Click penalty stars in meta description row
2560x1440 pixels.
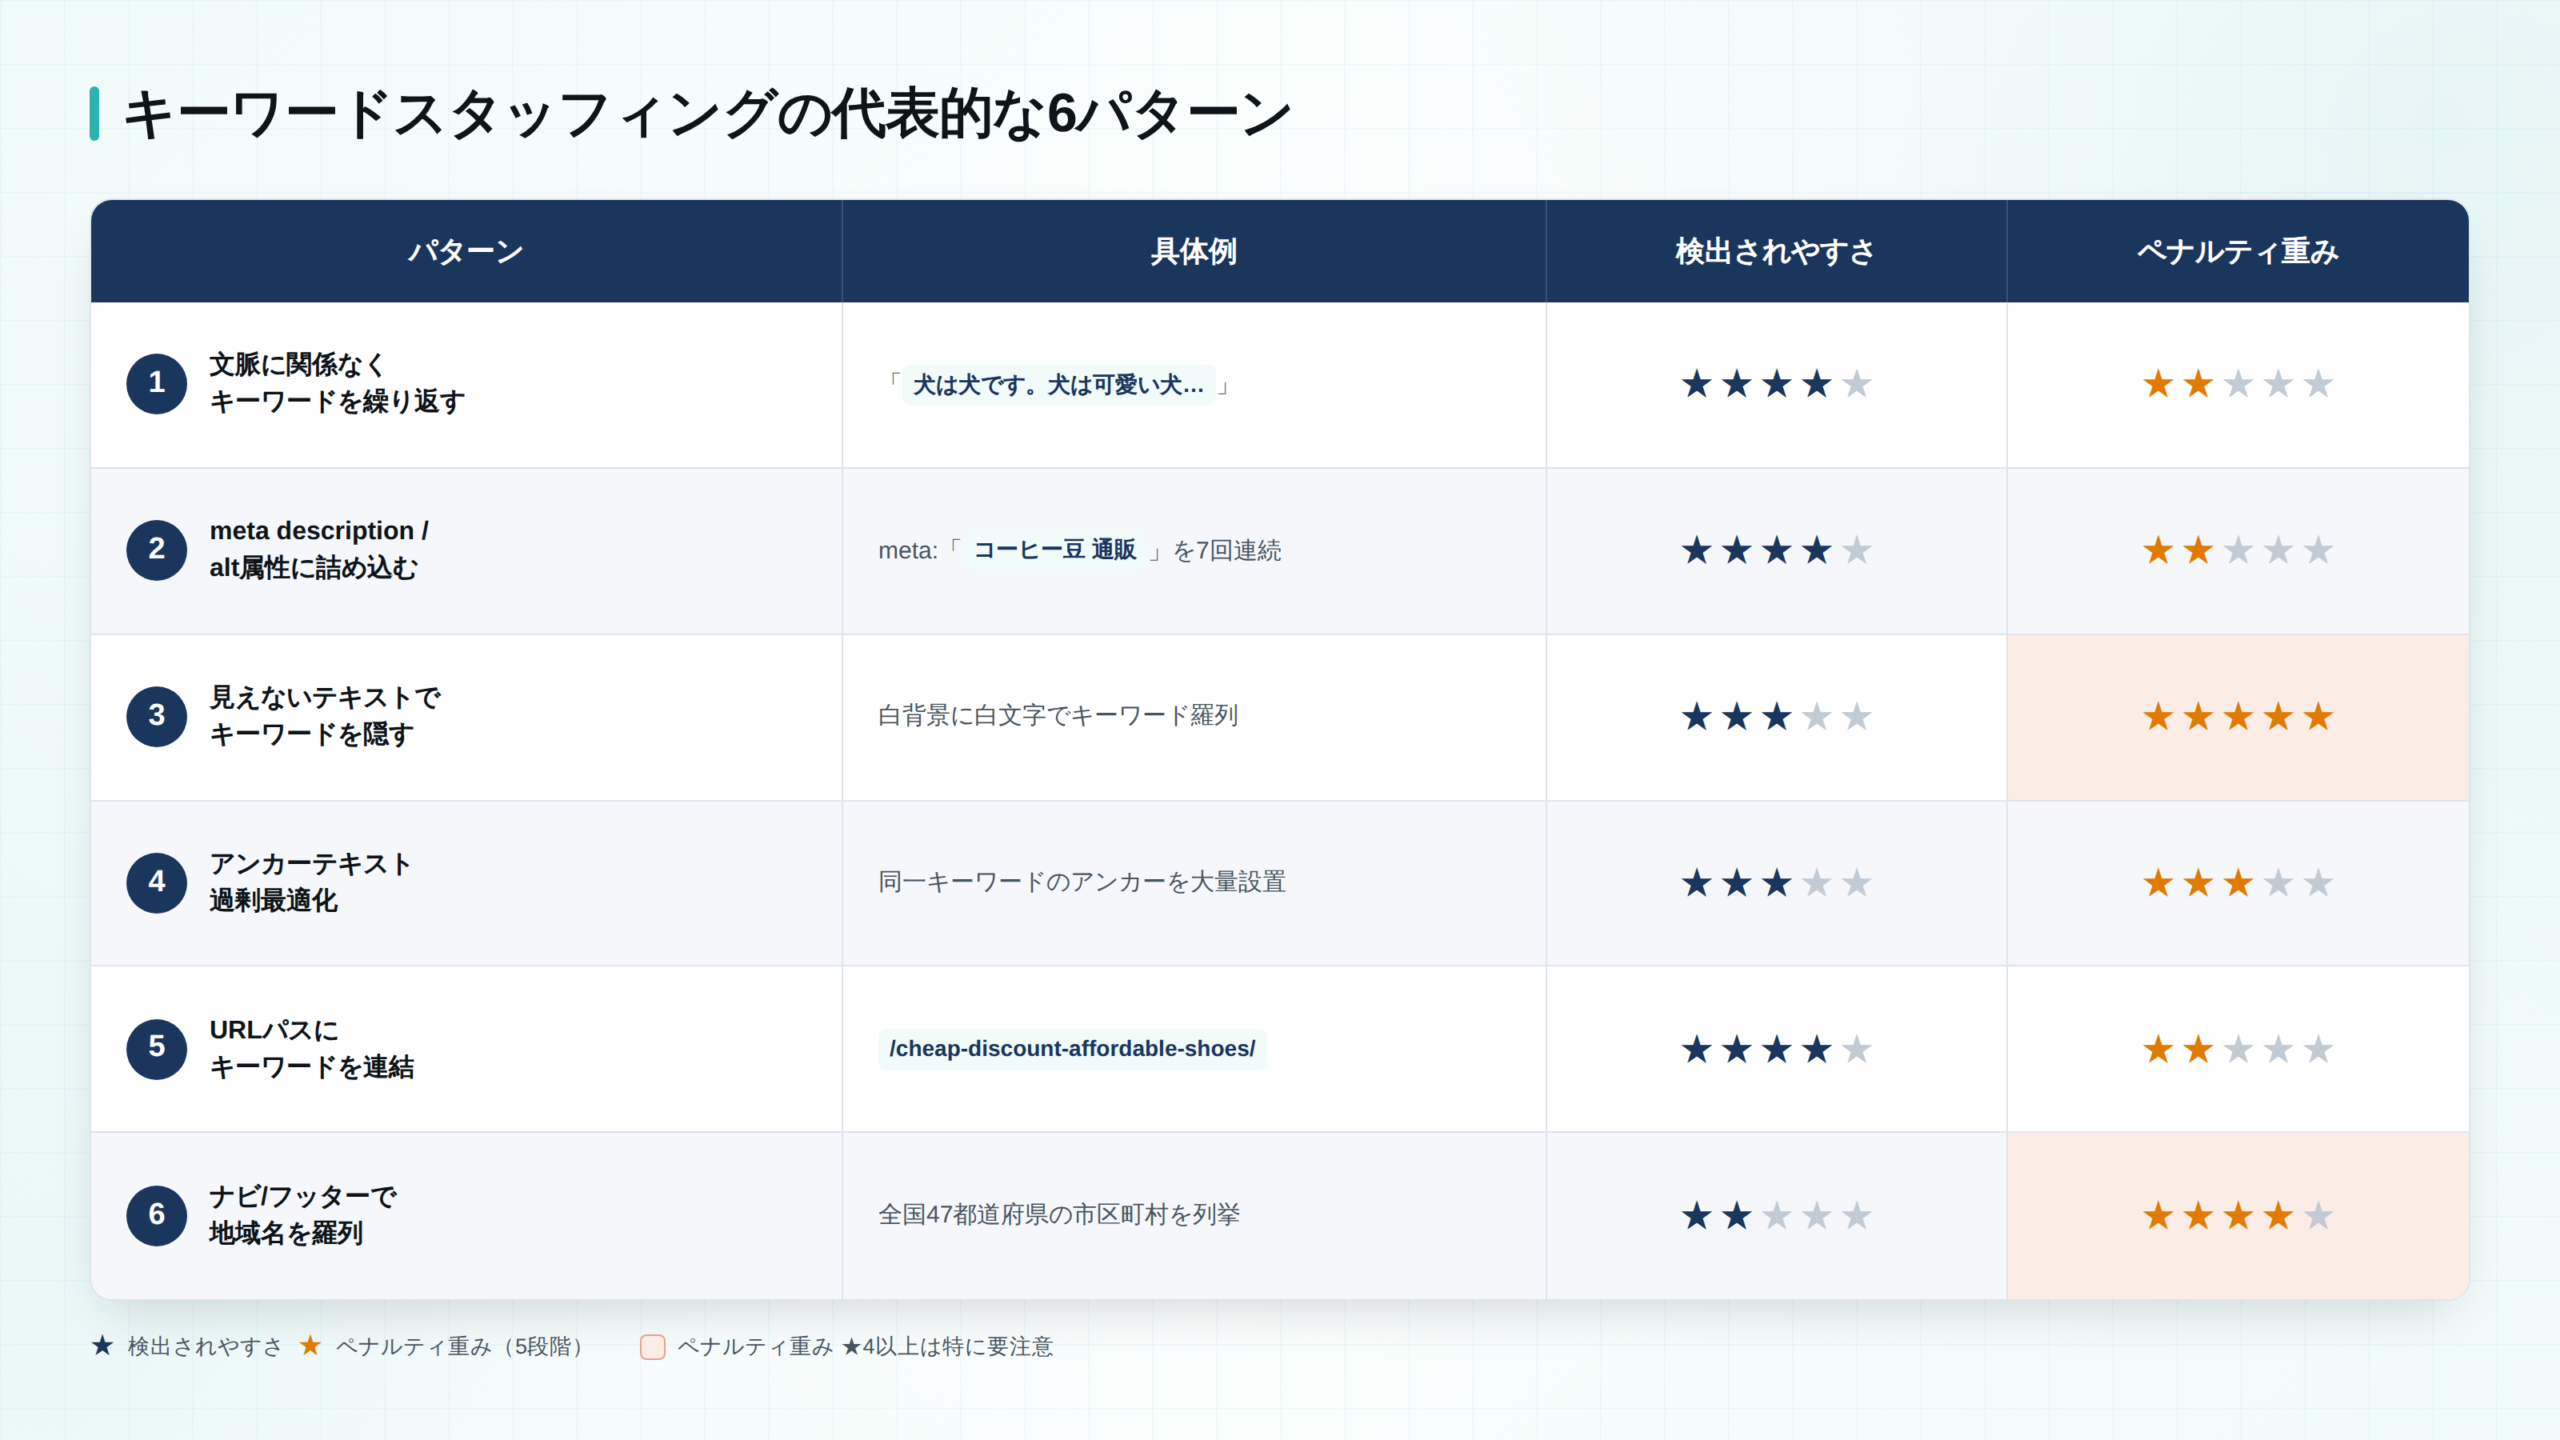click(x=2237, y=550)
